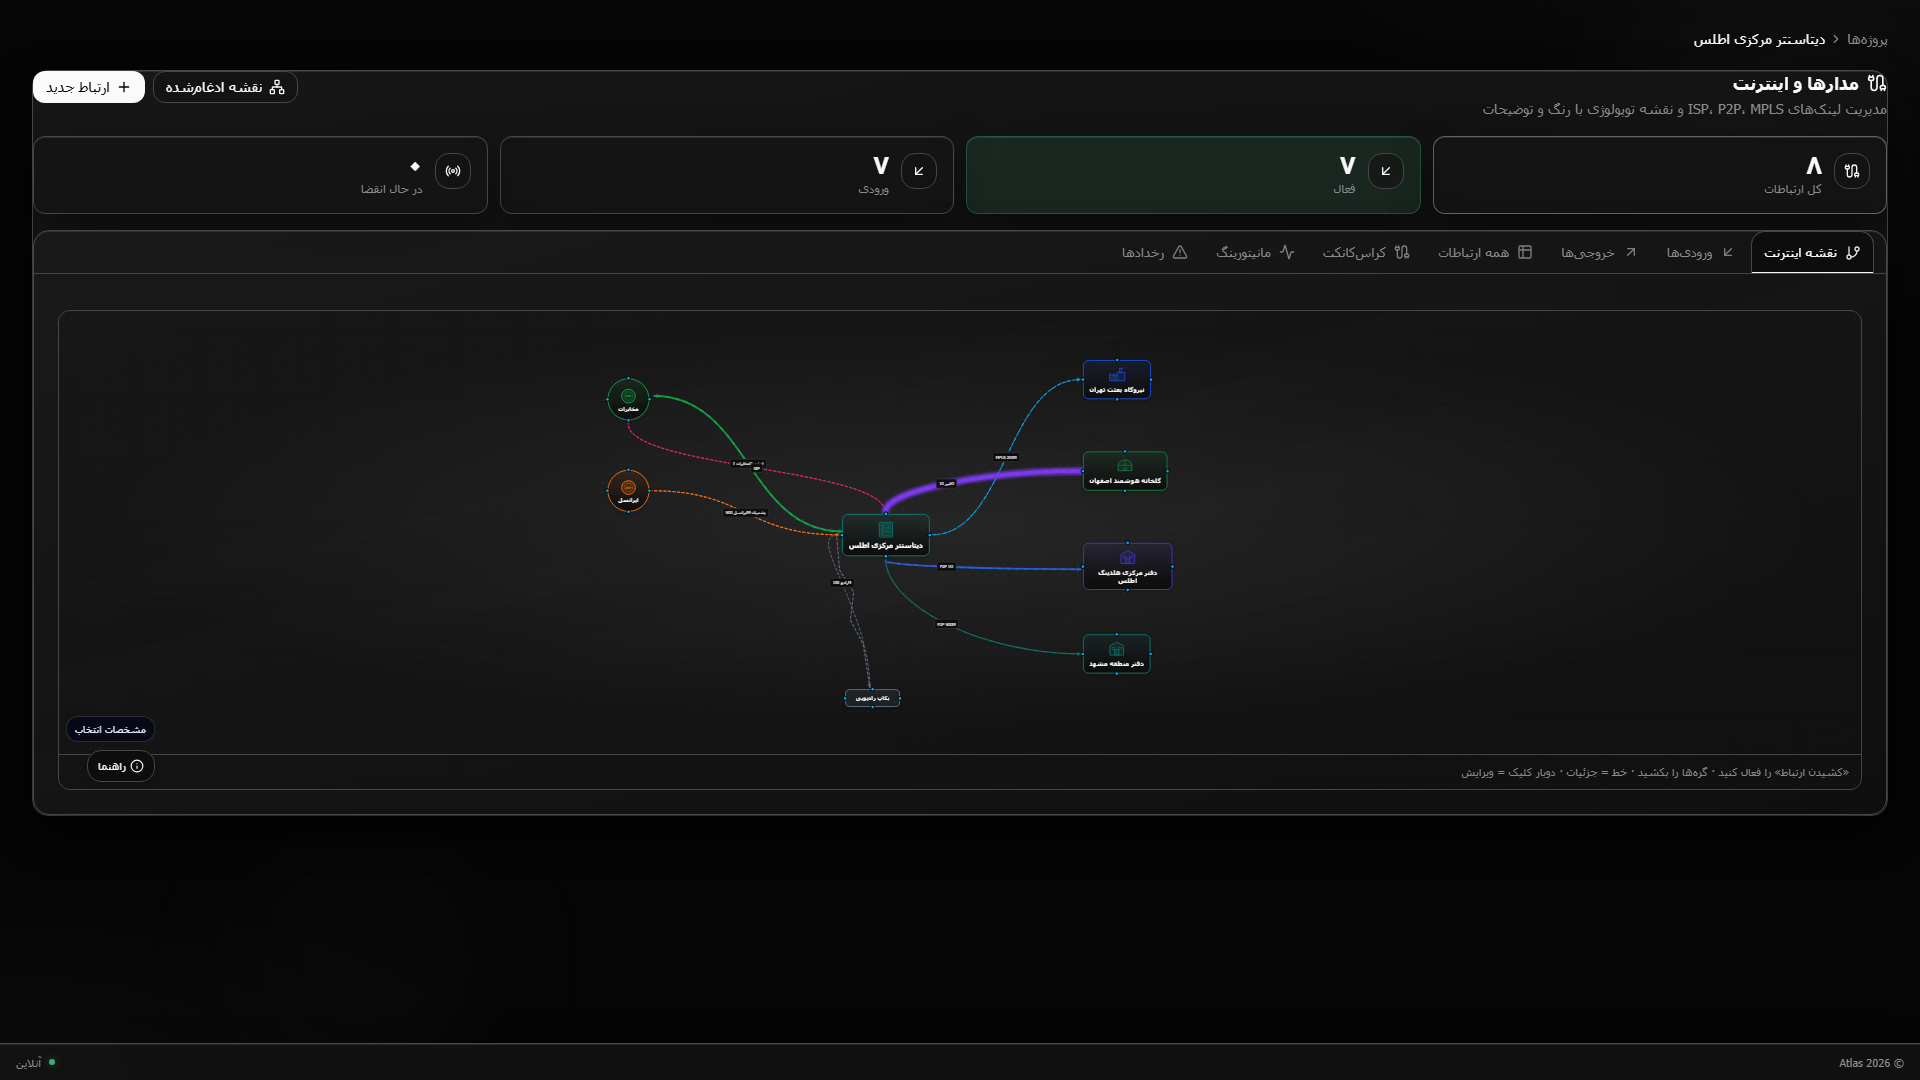Click the MPLS 200M link label

[1006, 458]
